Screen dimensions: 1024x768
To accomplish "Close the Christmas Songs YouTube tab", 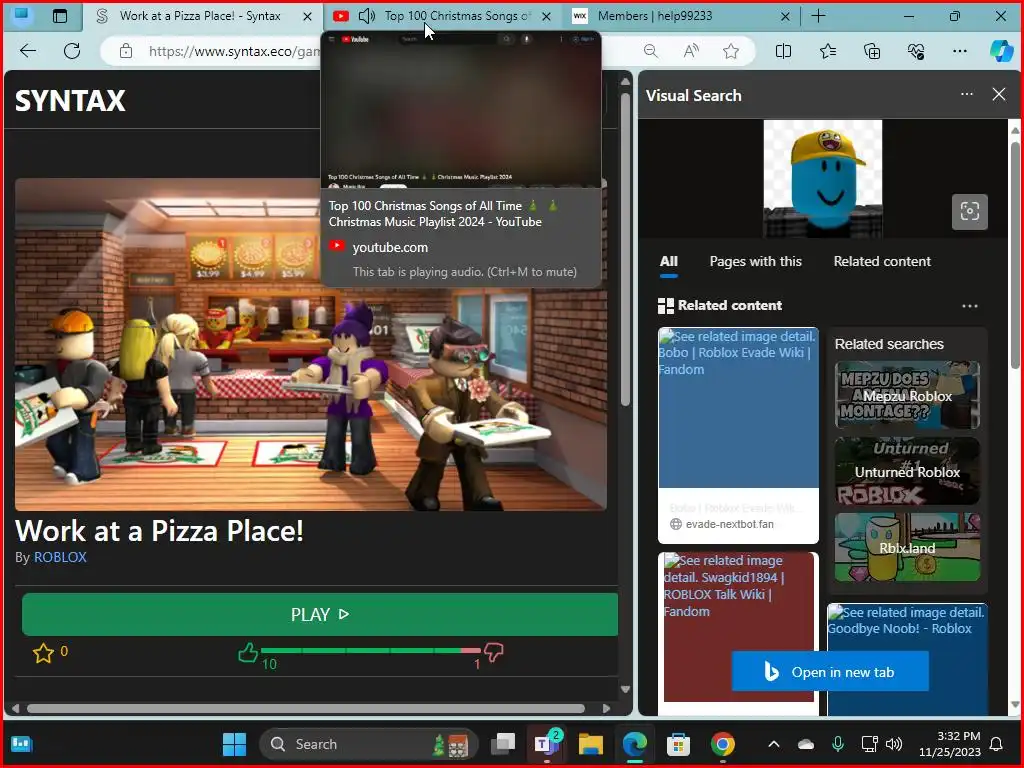I will tap(547, 16).
